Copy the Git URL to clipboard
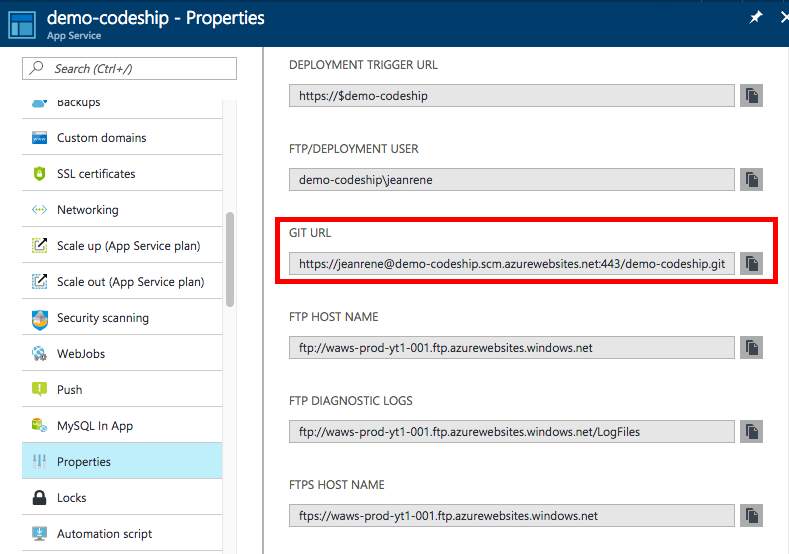 coord(751,264)
